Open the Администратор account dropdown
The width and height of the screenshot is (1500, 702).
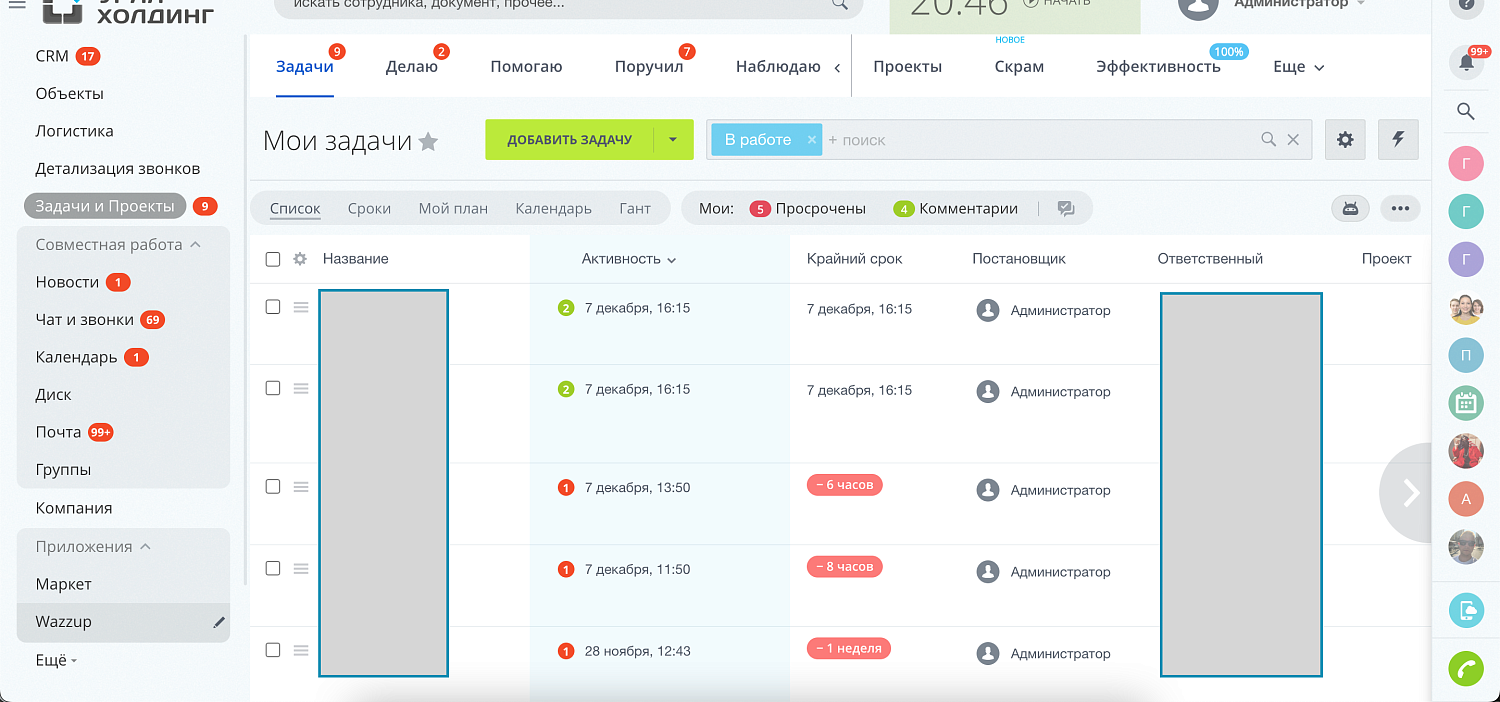tap(1290, 3)
